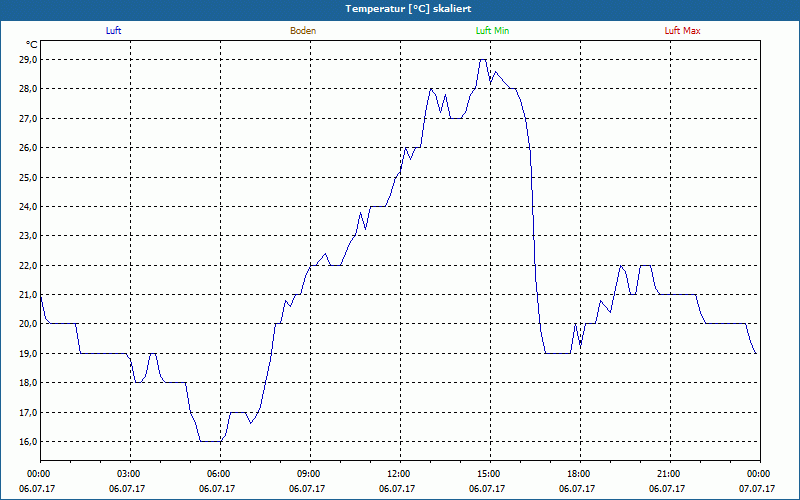Click the 27,0 y-axis value

click(29, 118)
